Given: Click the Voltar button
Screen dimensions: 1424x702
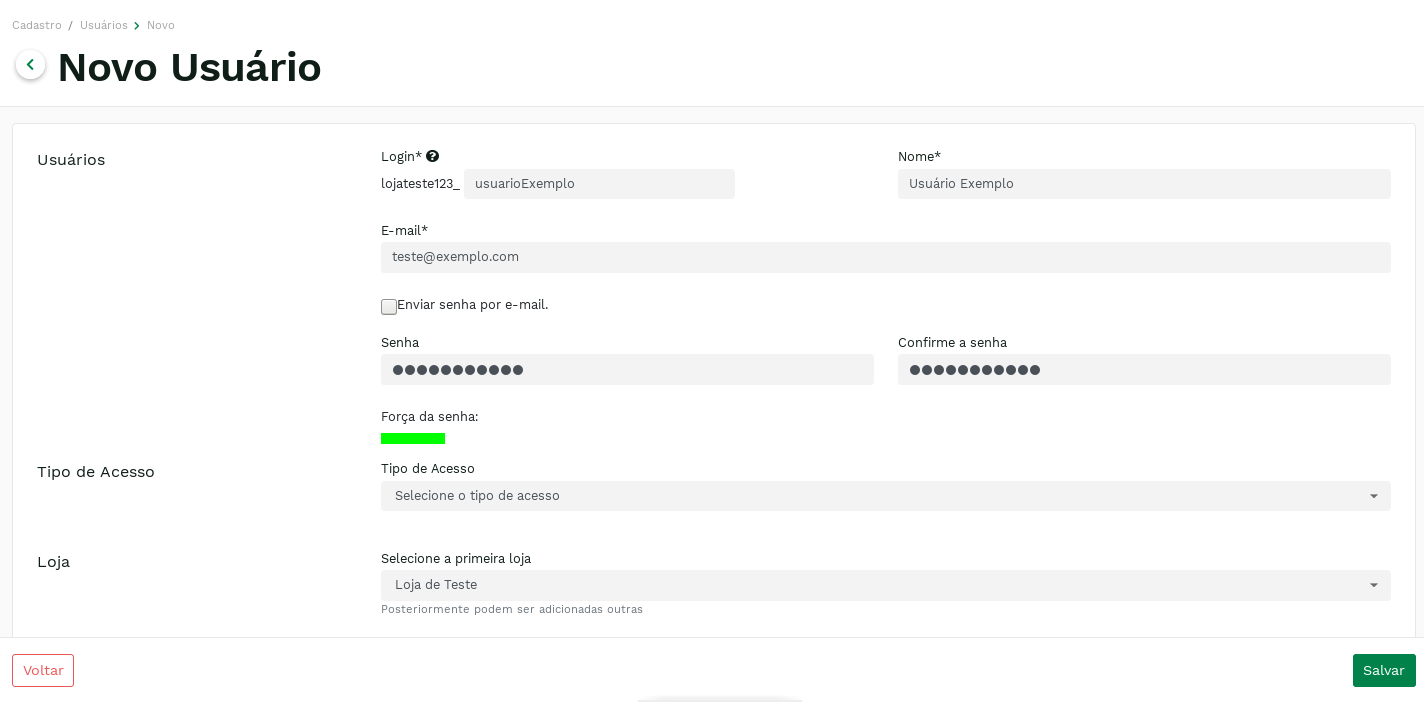Looking at the screenshot, I should pos(43,670).
